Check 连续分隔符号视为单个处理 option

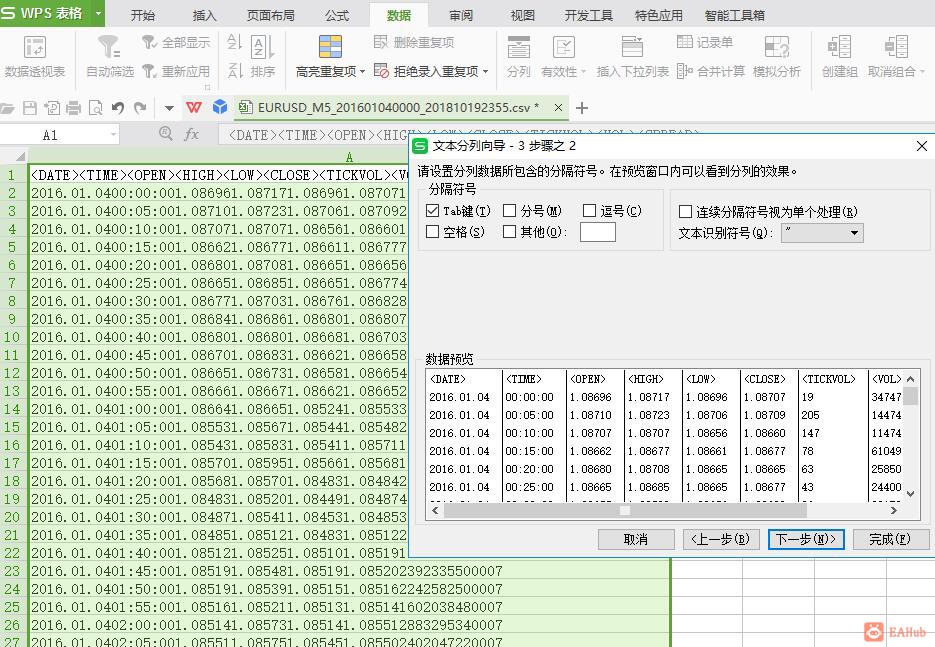[x=685, y=212]
